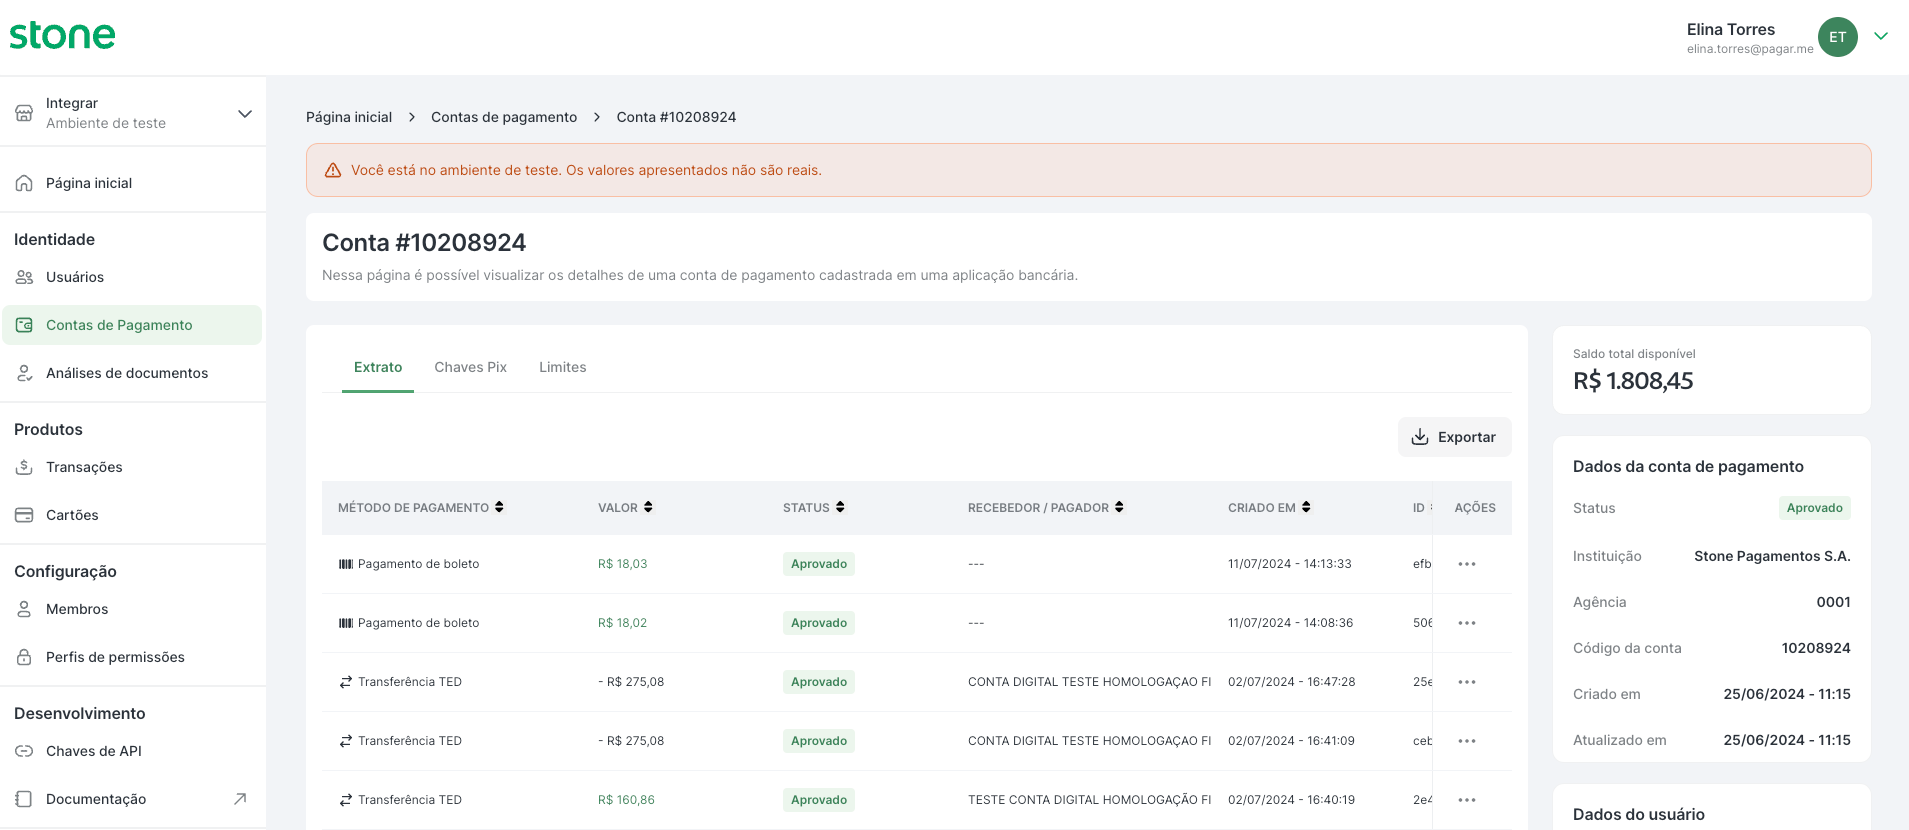Image resolution: width=1909 pixels, height=830 pixels.
Task: Click the Documentação book icon
Action: 24,799
